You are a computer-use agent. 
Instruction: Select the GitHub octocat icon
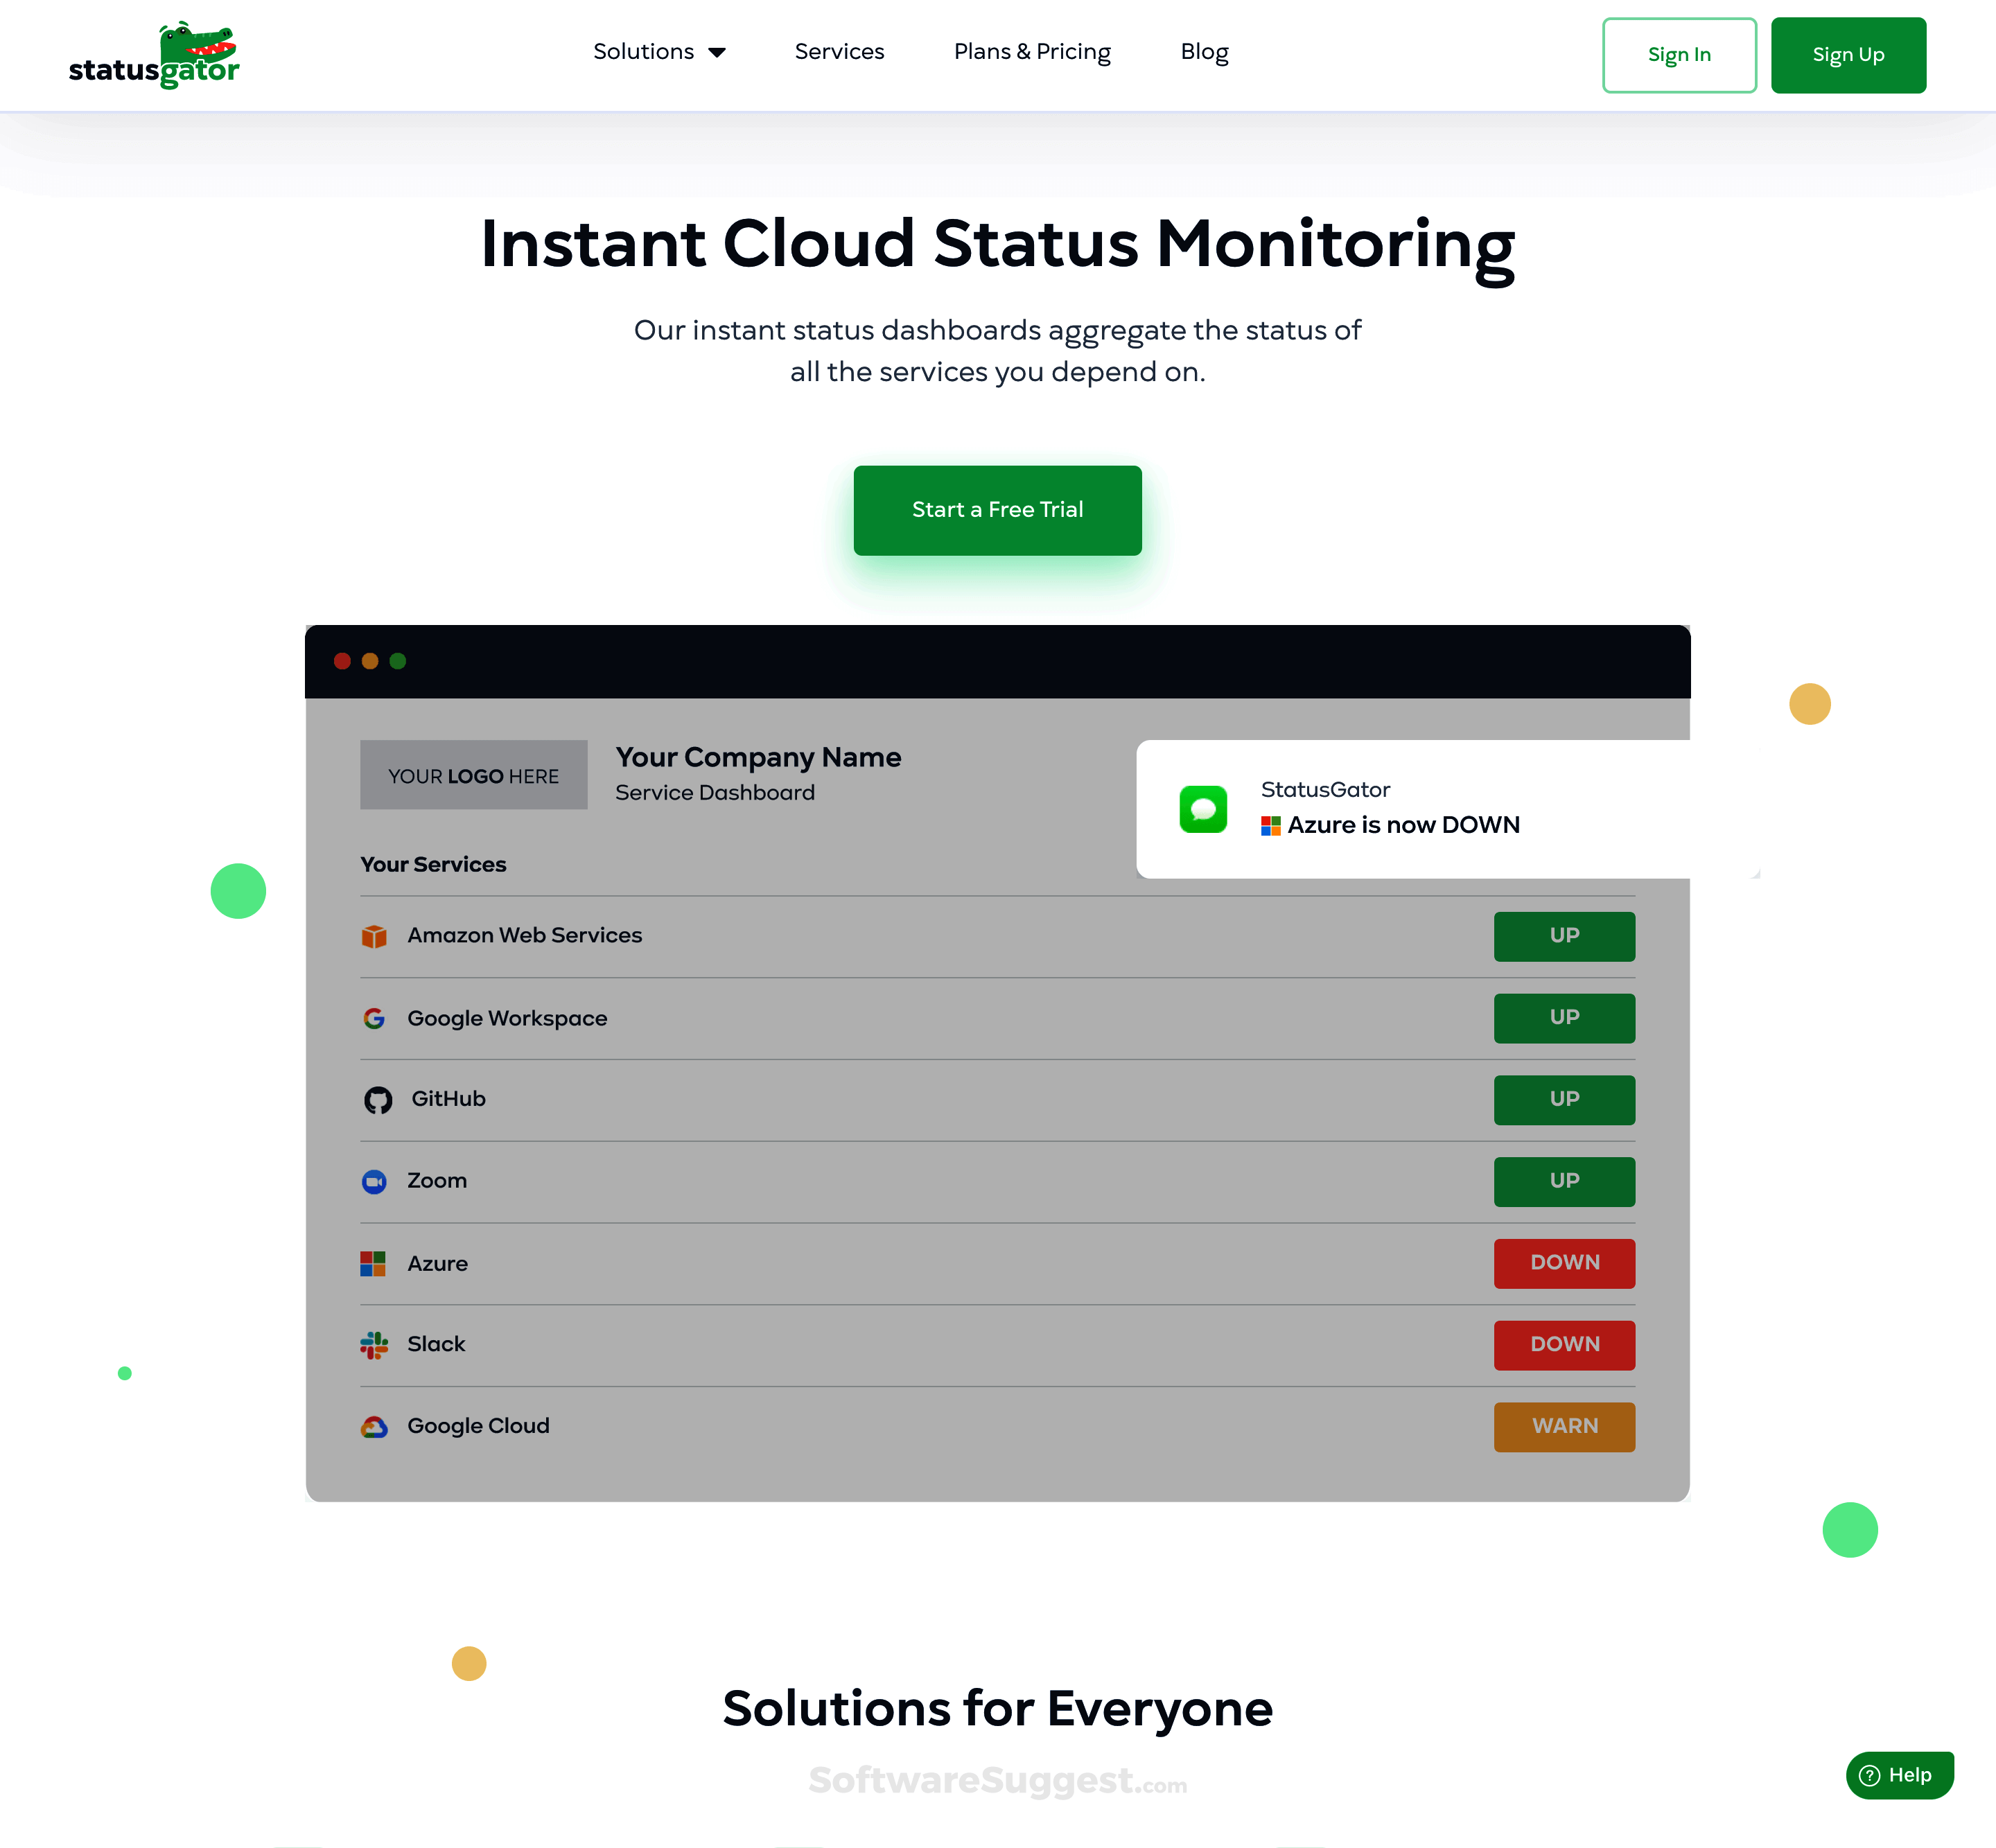point(378,1099)
